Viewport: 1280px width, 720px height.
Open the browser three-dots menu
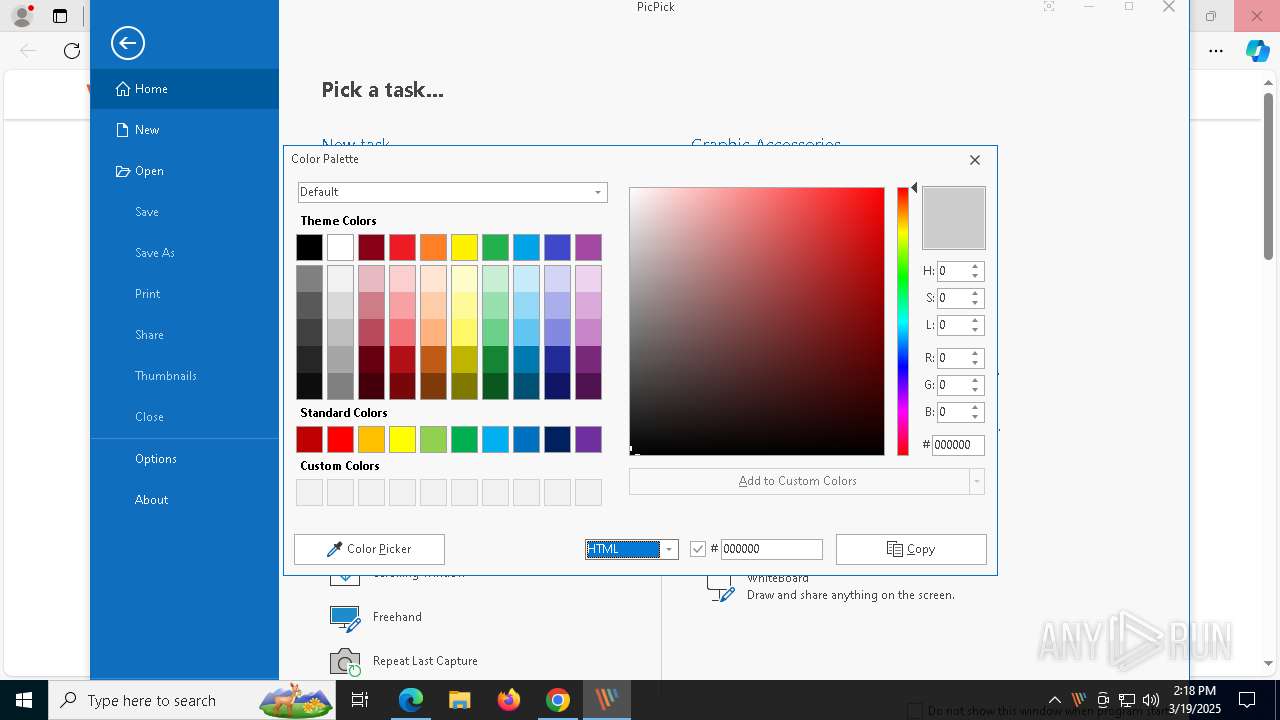1216,51
